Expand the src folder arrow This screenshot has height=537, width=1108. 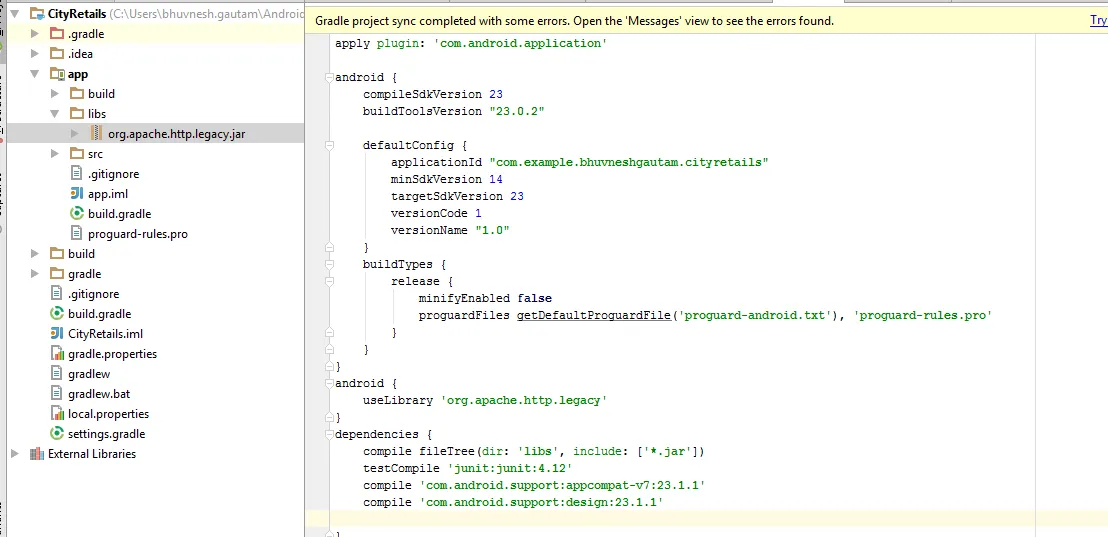(54, 153)
